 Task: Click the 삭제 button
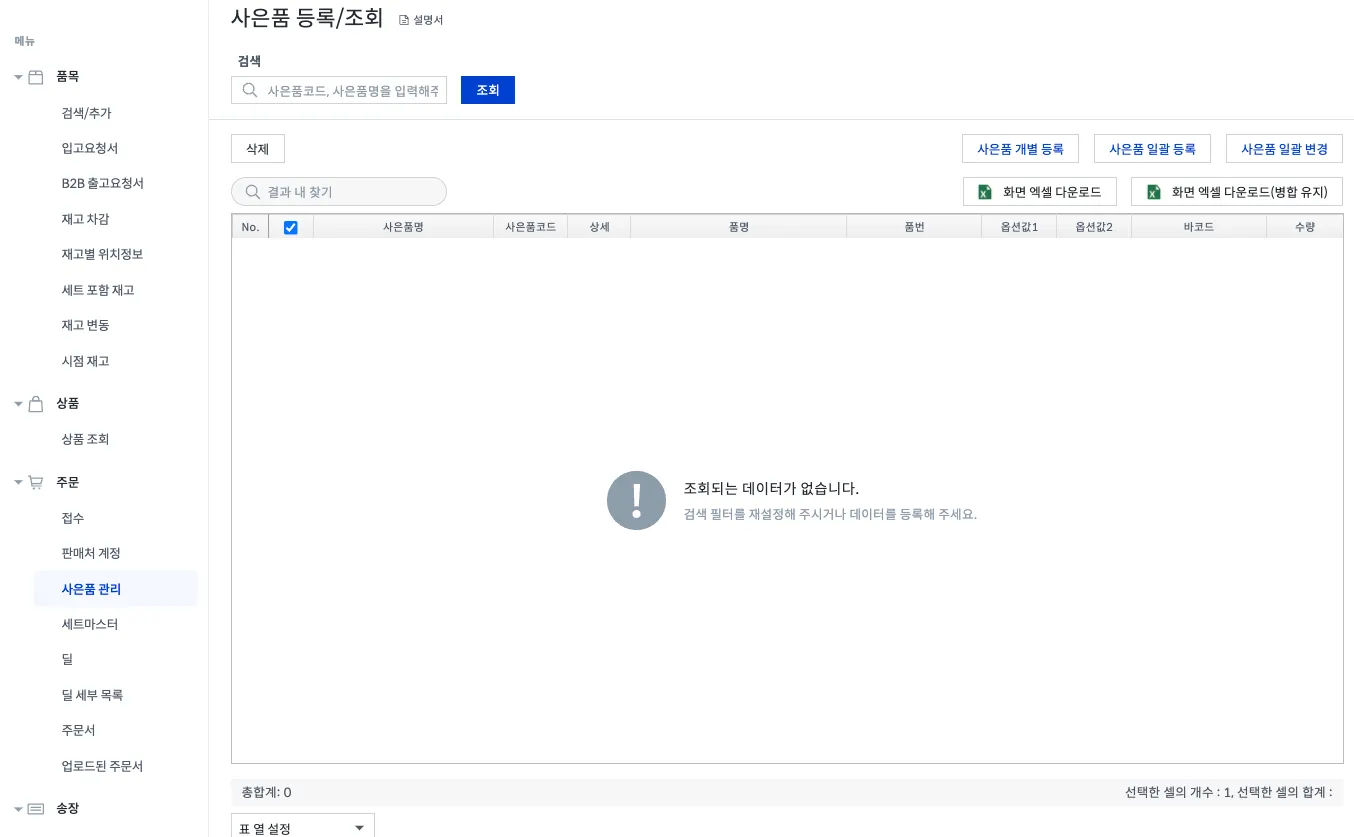click(x=258, y=149)
